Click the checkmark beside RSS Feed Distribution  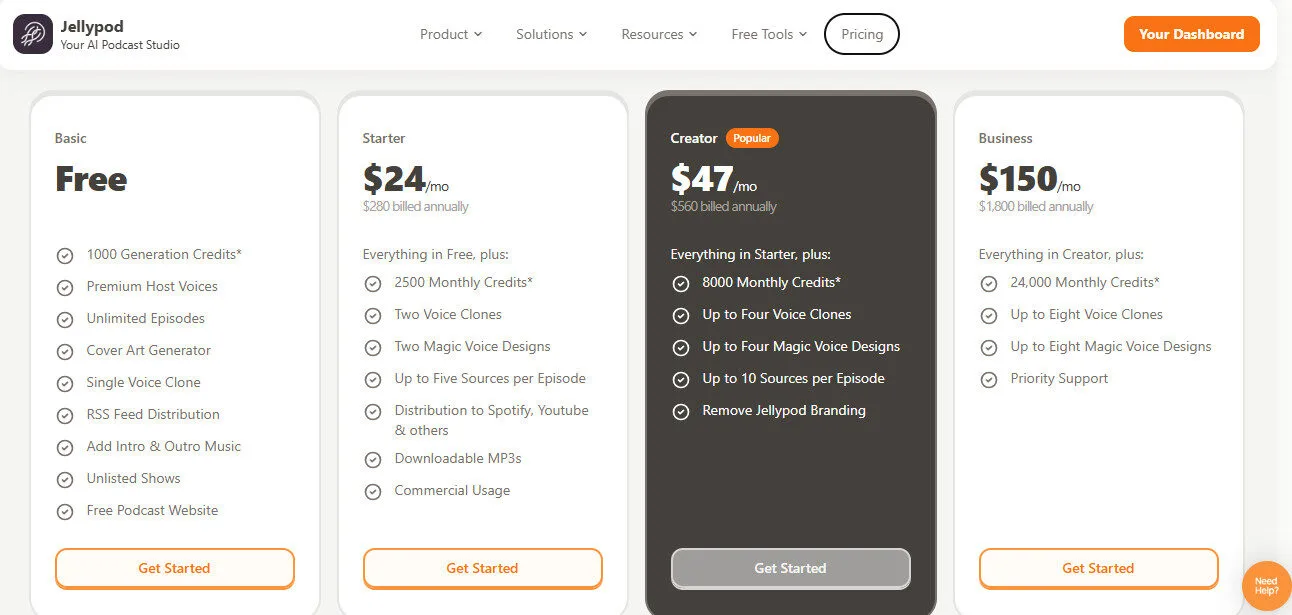coord(65,415)
